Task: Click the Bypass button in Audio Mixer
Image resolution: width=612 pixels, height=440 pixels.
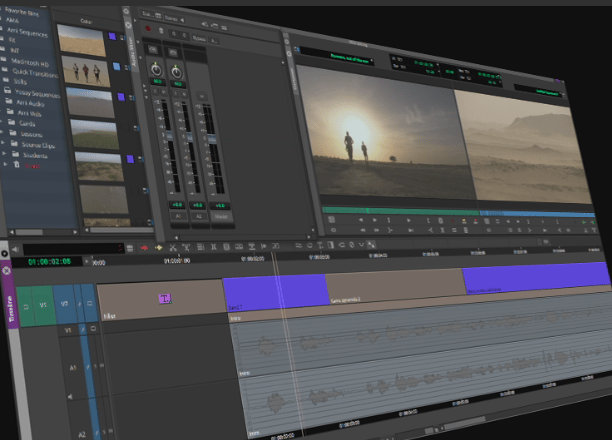Action: 199,38
